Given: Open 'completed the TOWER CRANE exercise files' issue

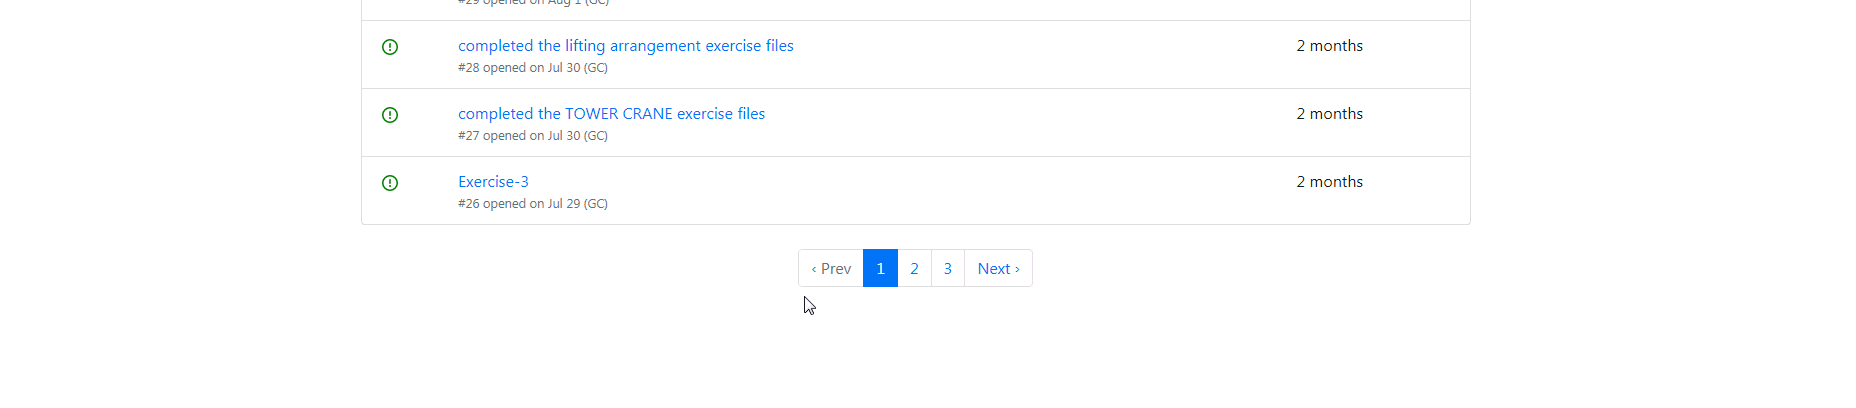Looking at the screenshot, I should [611, 114].
